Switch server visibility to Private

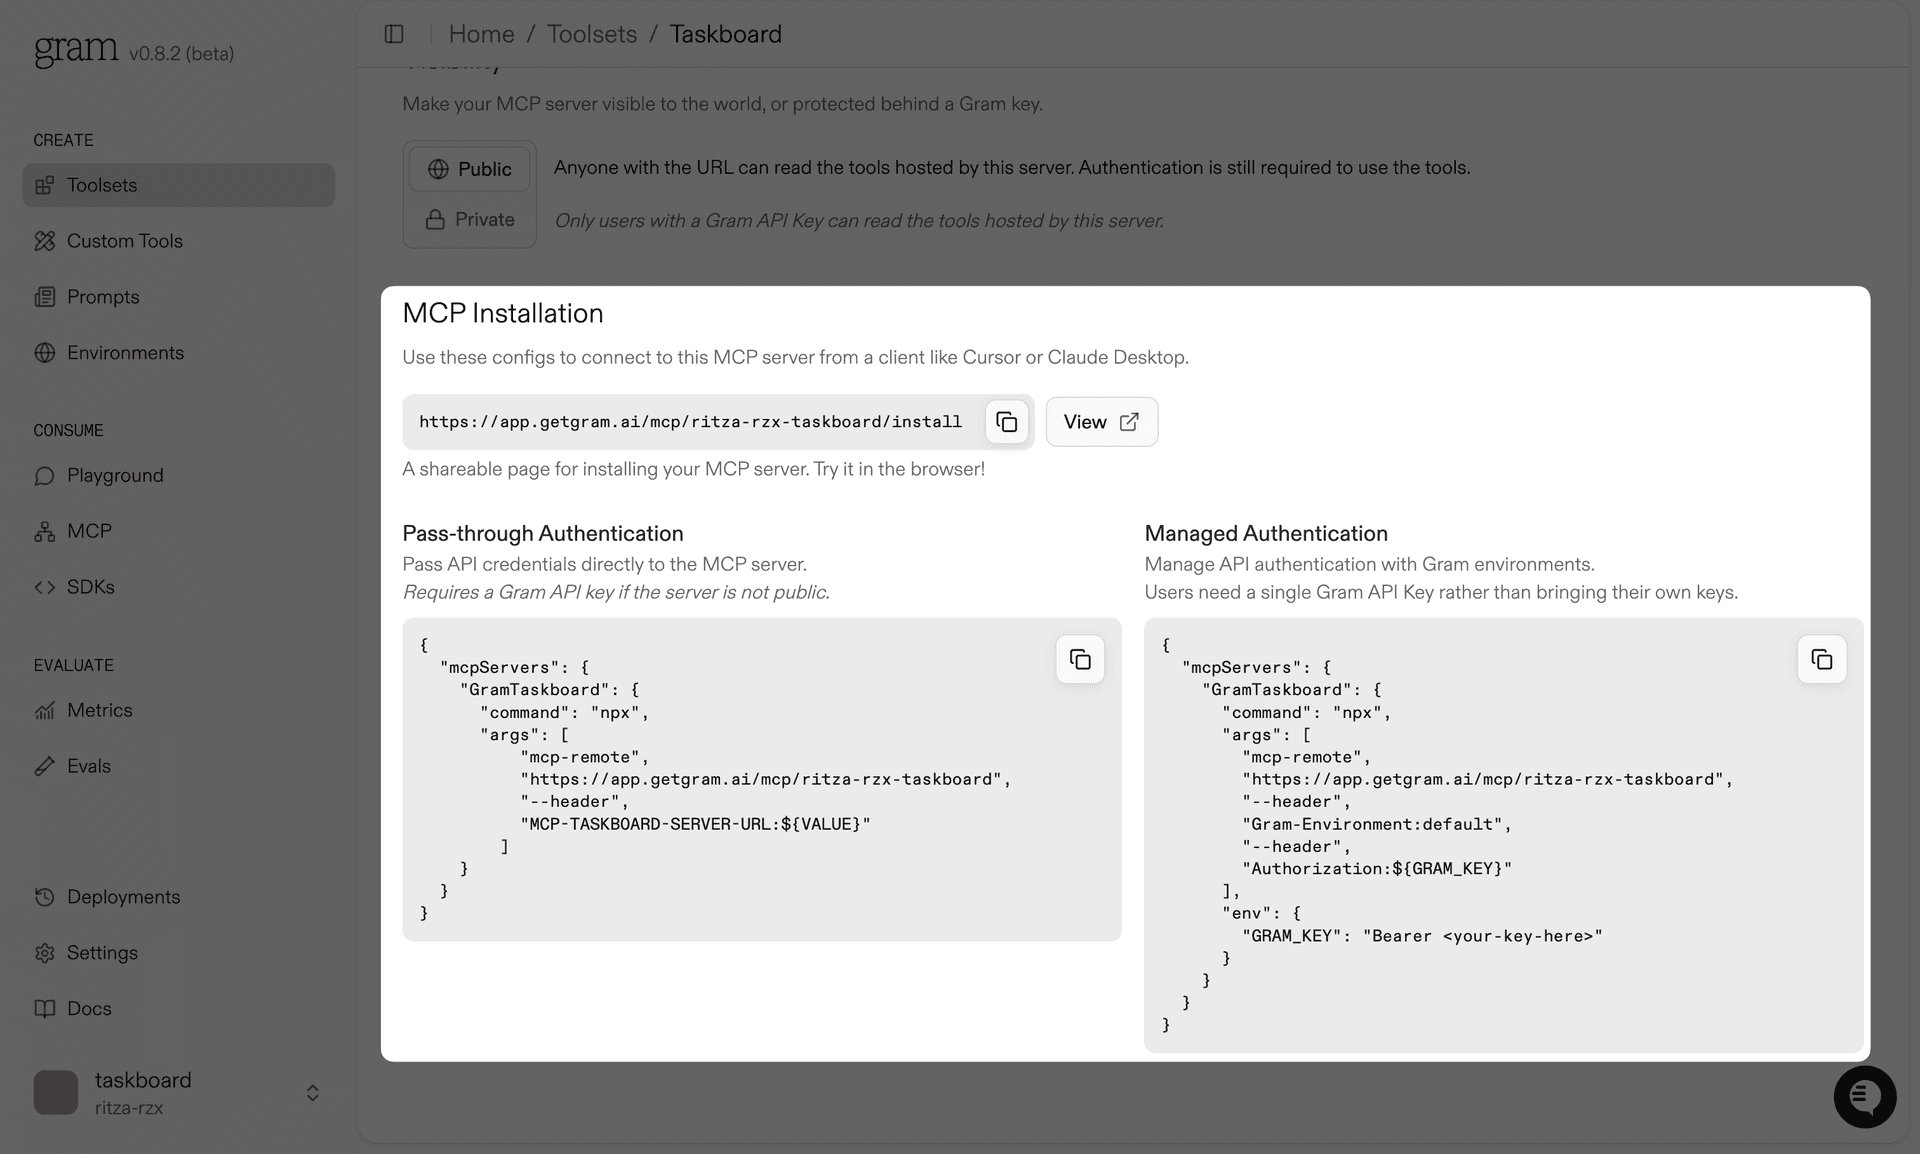(469, 219)
